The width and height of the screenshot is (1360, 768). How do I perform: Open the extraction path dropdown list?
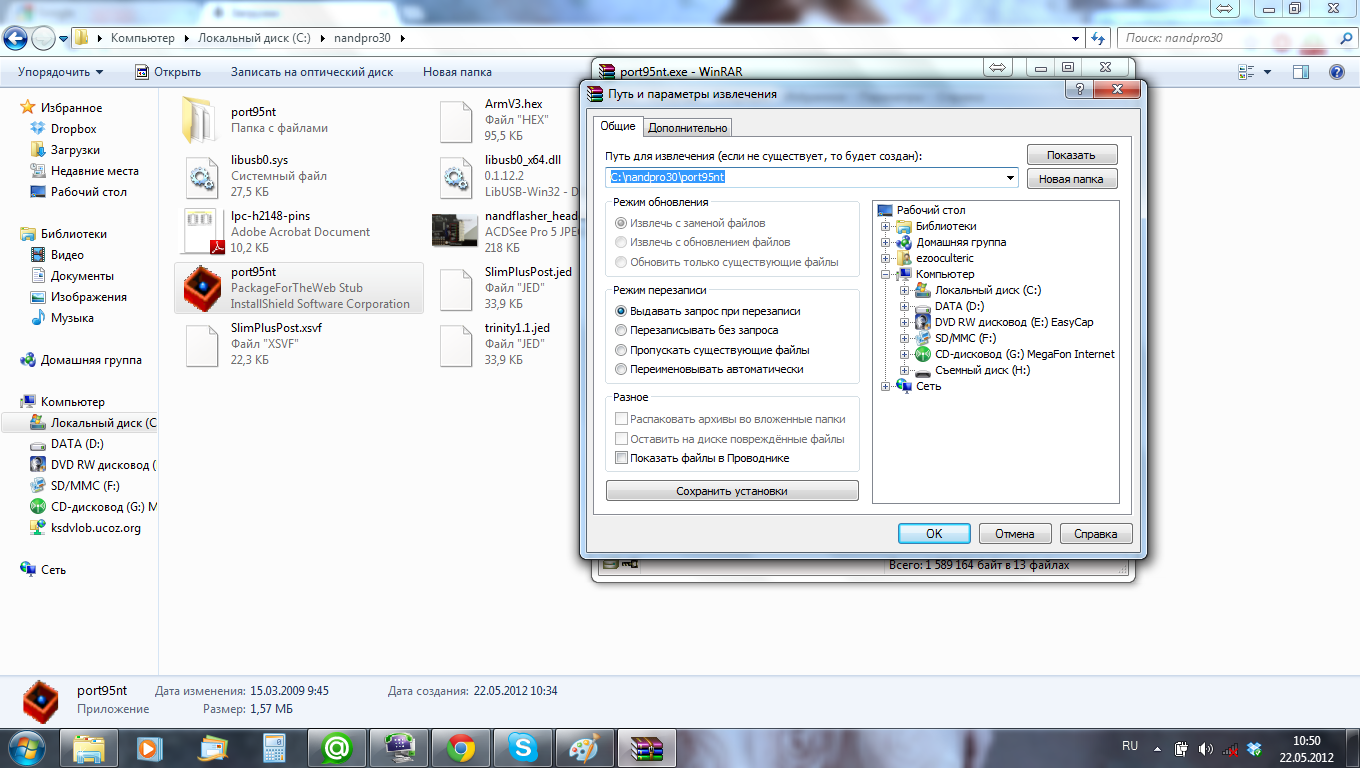1010,178
